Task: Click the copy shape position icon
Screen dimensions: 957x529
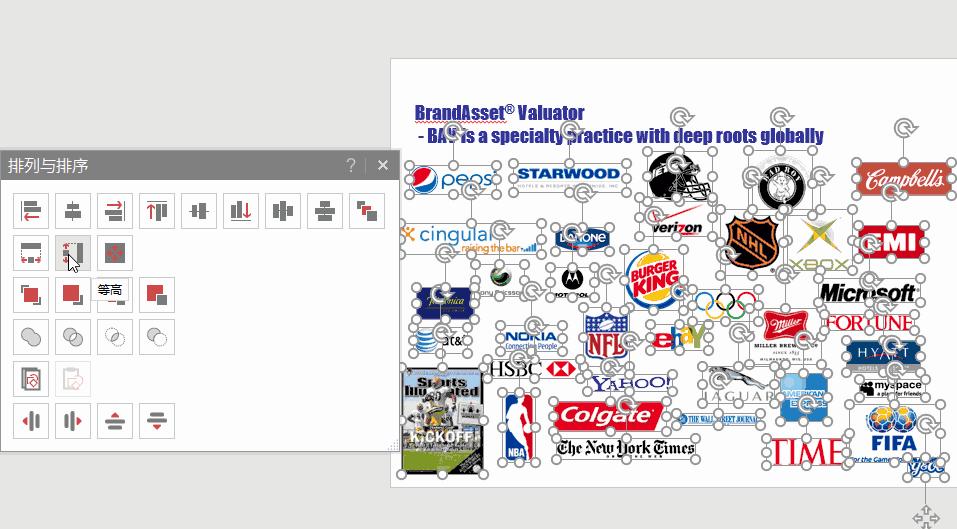Action: coord(31,379)
